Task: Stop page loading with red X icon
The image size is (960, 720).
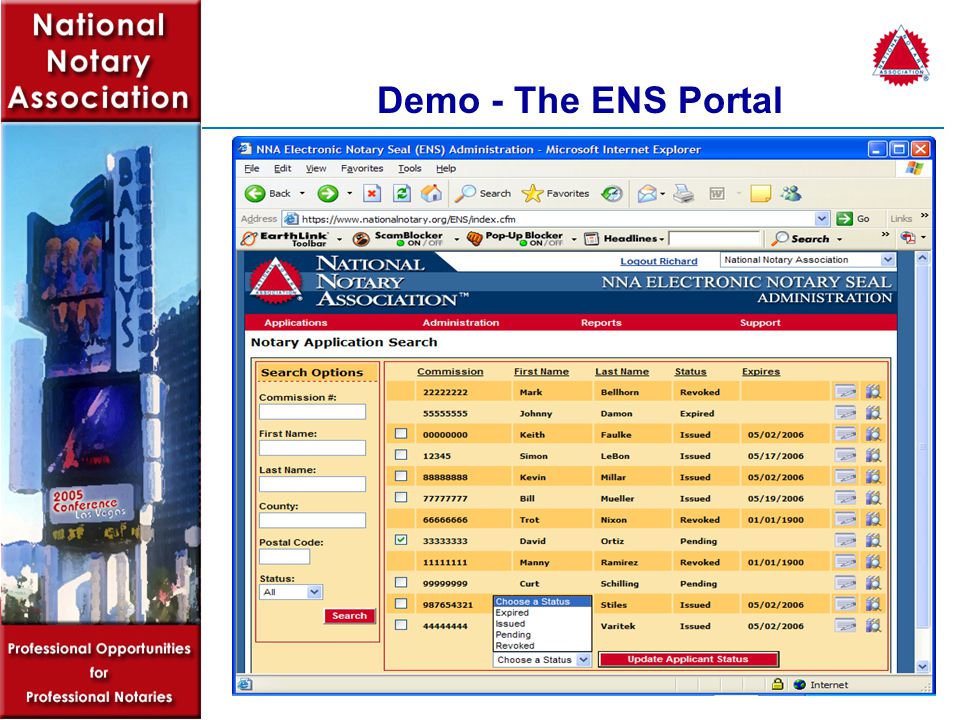Action: pos(372,193)
